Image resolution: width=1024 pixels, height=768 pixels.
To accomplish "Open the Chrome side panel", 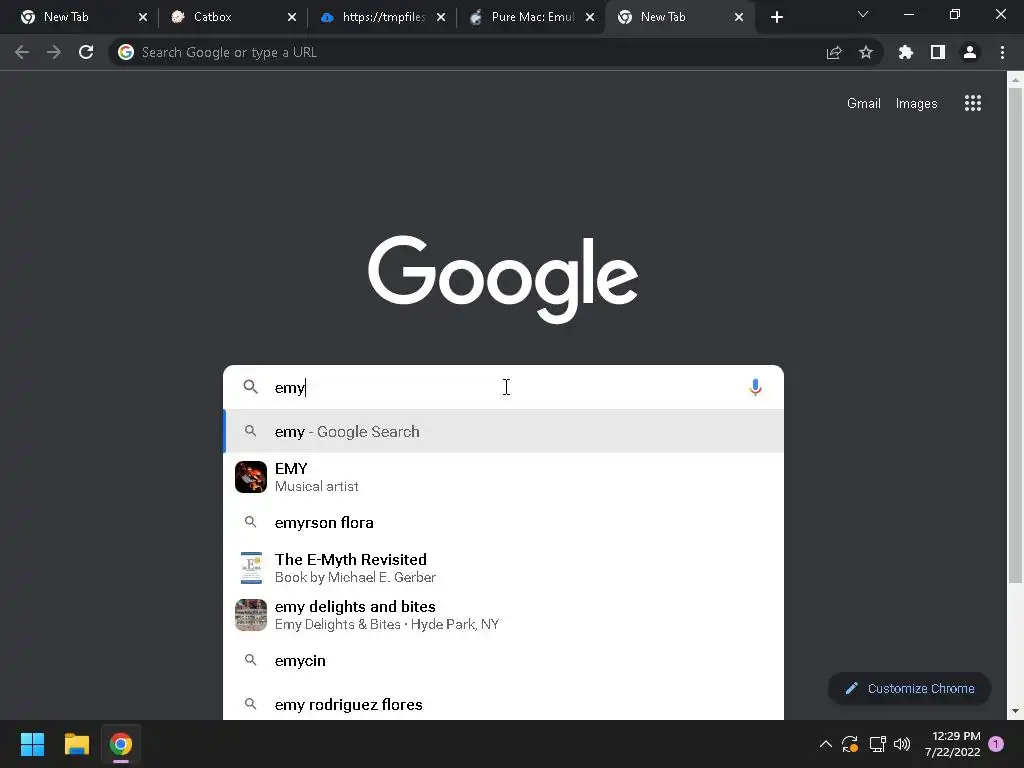I will coord(938,52).
